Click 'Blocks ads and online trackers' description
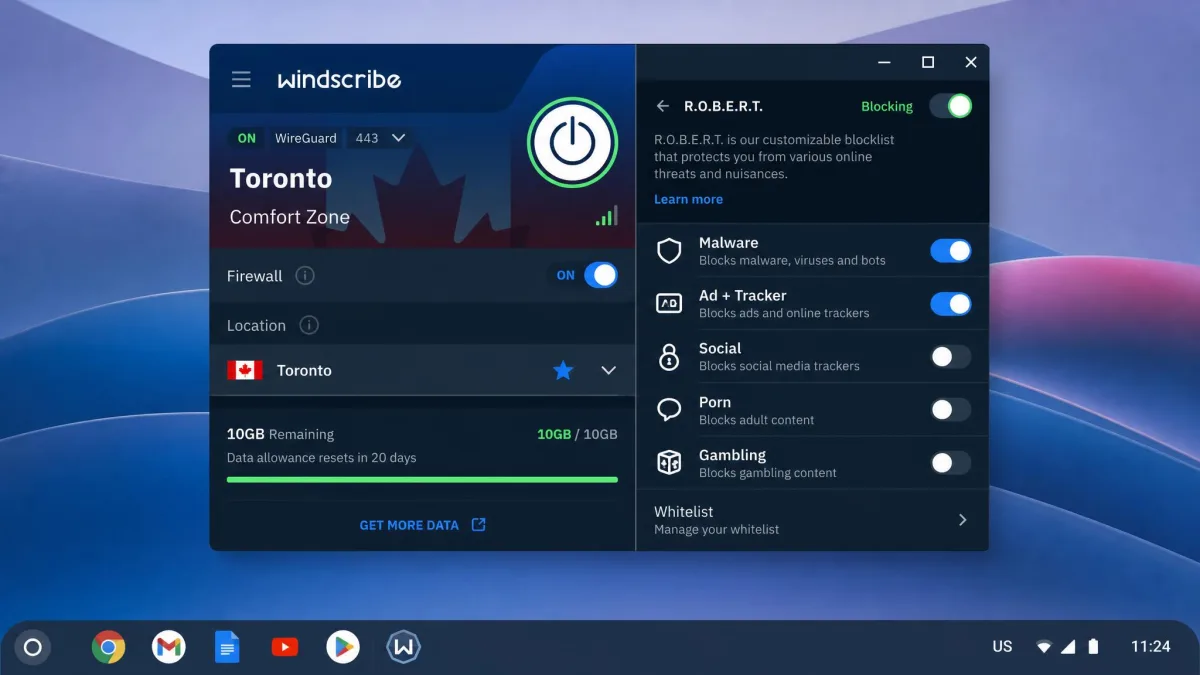1200x675 pixels. pos(784,313)
